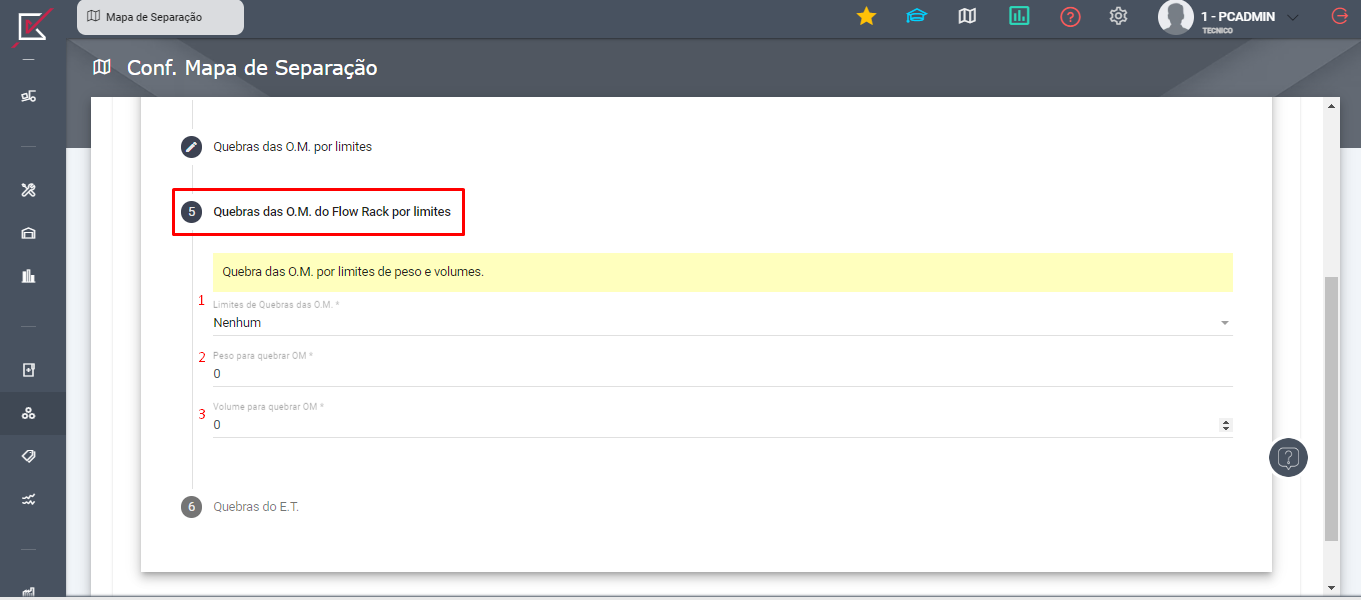
Task: Click the map icon in top bar
Action: [x=967, y=16]
